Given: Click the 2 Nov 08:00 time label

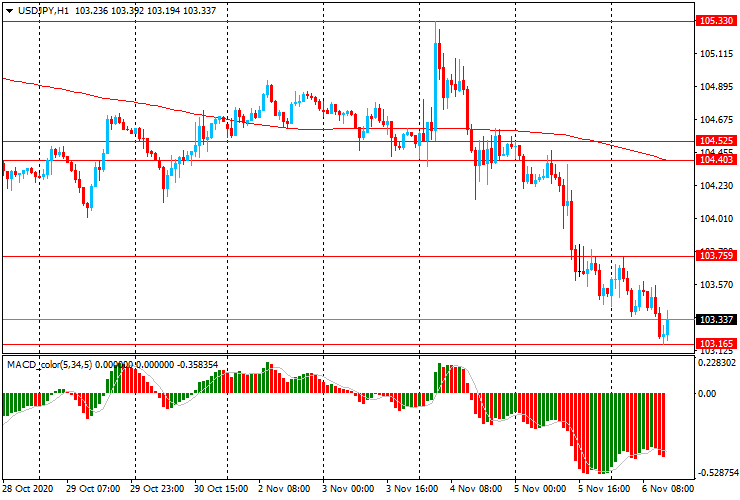Looking at the screenshot, I should pyautogui.click(x=284, y=489).
